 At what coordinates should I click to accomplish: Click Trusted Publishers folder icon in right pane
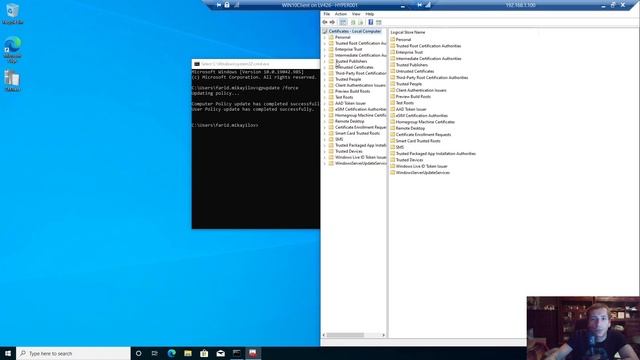tap(393, 65)
